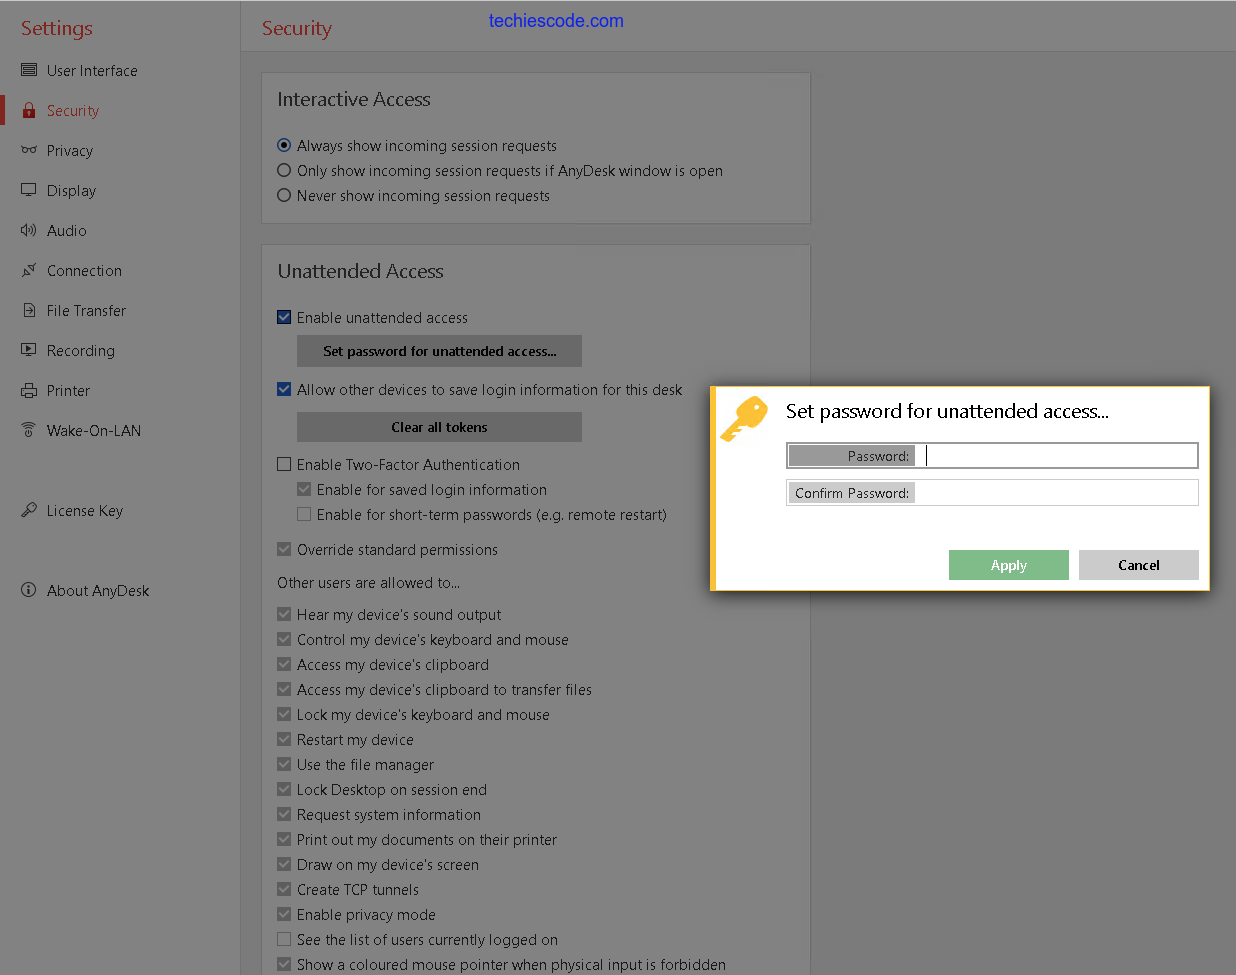Uncheck Enable unattended access
Screen dimensions: 1236x975
[284, 318]
